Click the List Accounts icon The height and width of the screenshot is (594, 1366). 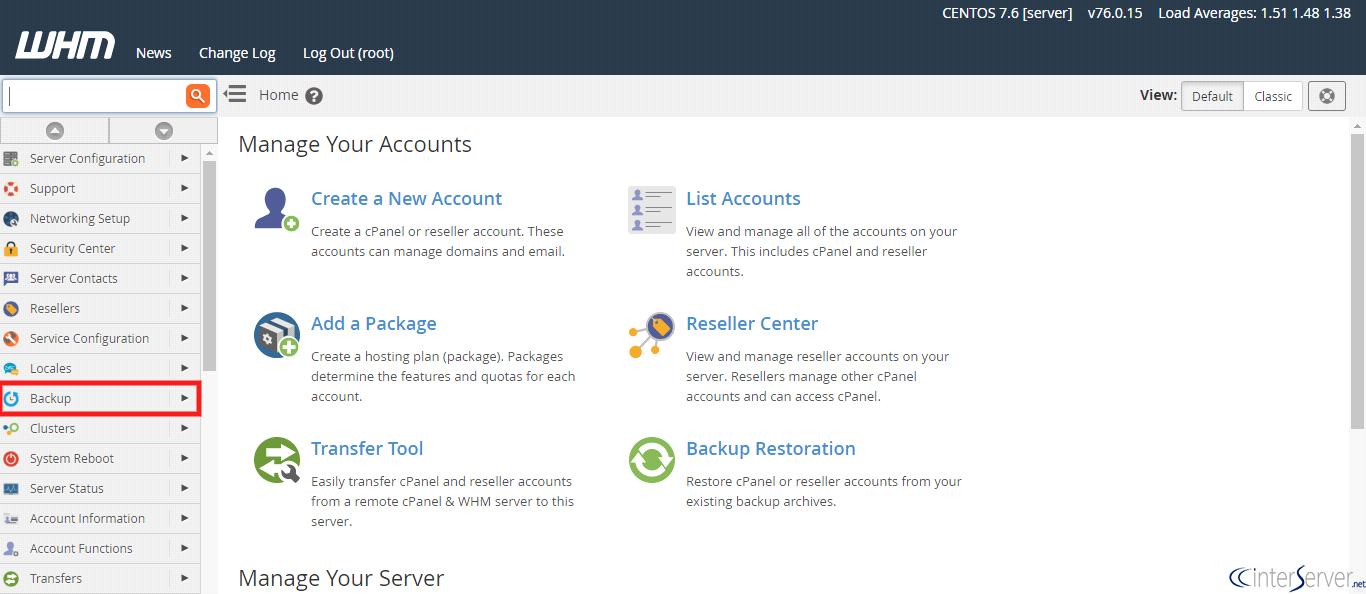tap(652, 210)
